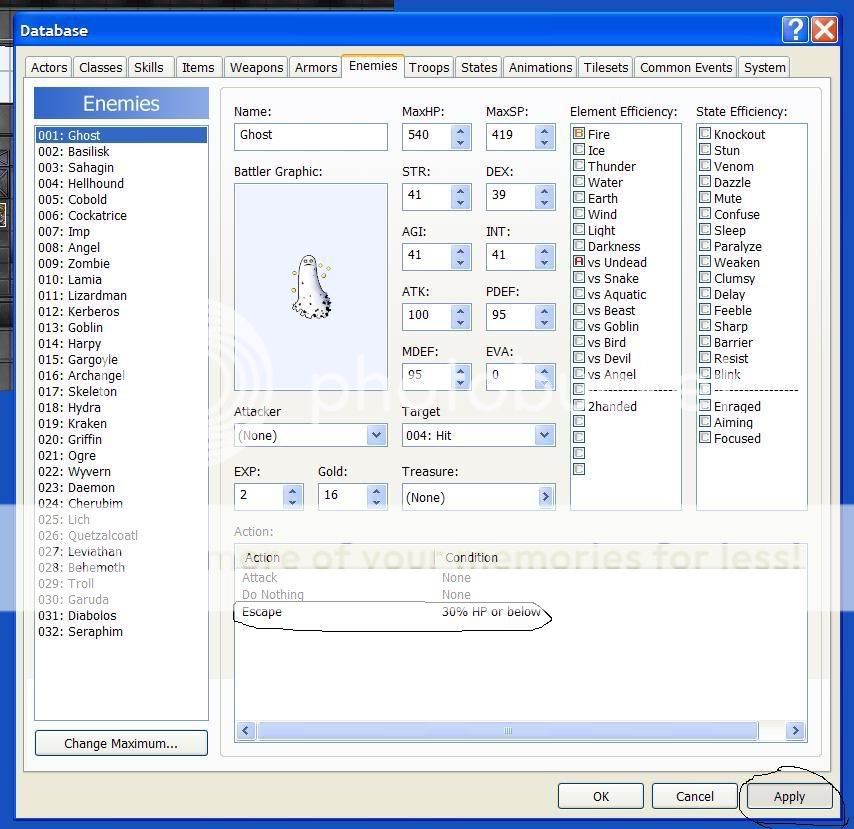Click the Help question mark icon
The width and height of the screenshot is (854, 829).
[x=795, y=30]
